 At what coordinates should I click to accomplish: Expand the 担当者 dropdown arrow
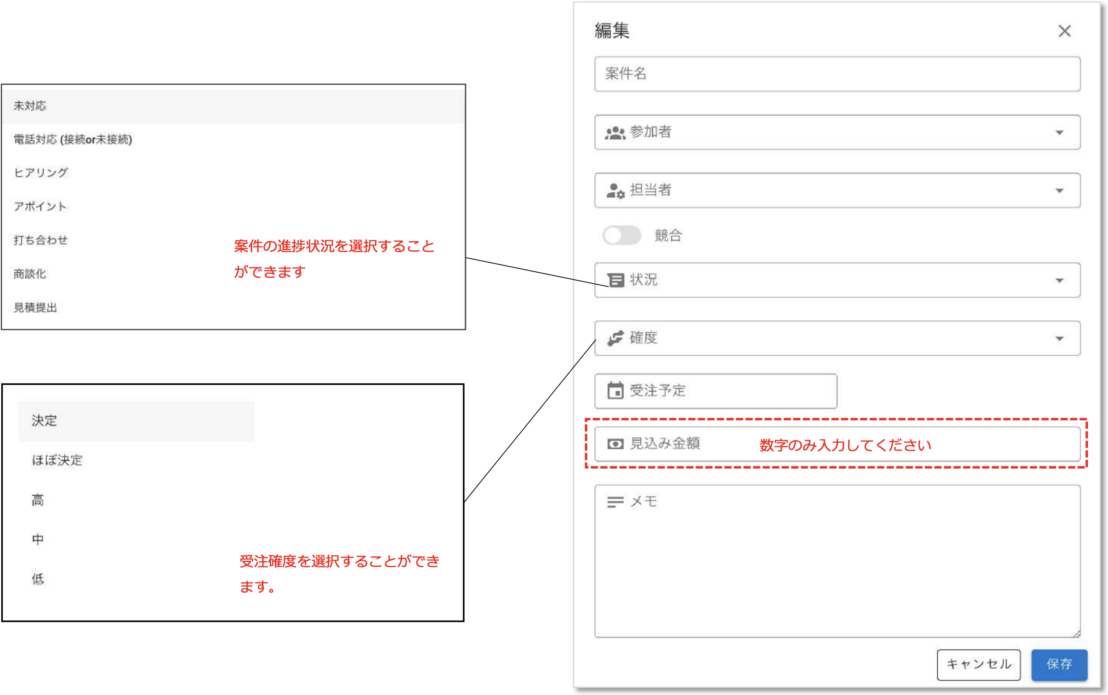[x=1059, y=191]
